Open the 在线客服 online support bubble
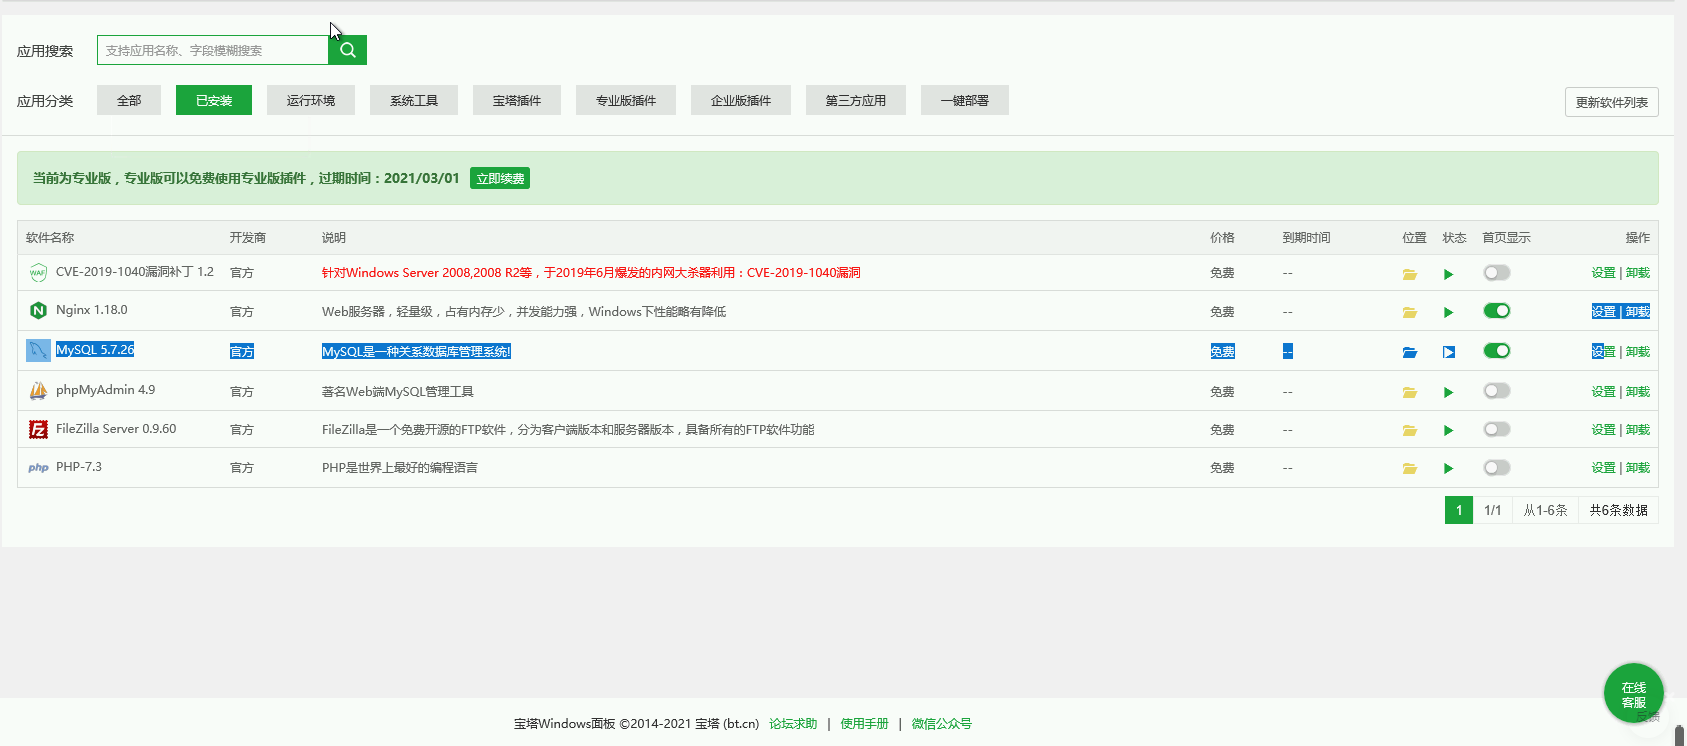Image resolution: width=1687 pixels, height=746 pixels. [1633, 693]
